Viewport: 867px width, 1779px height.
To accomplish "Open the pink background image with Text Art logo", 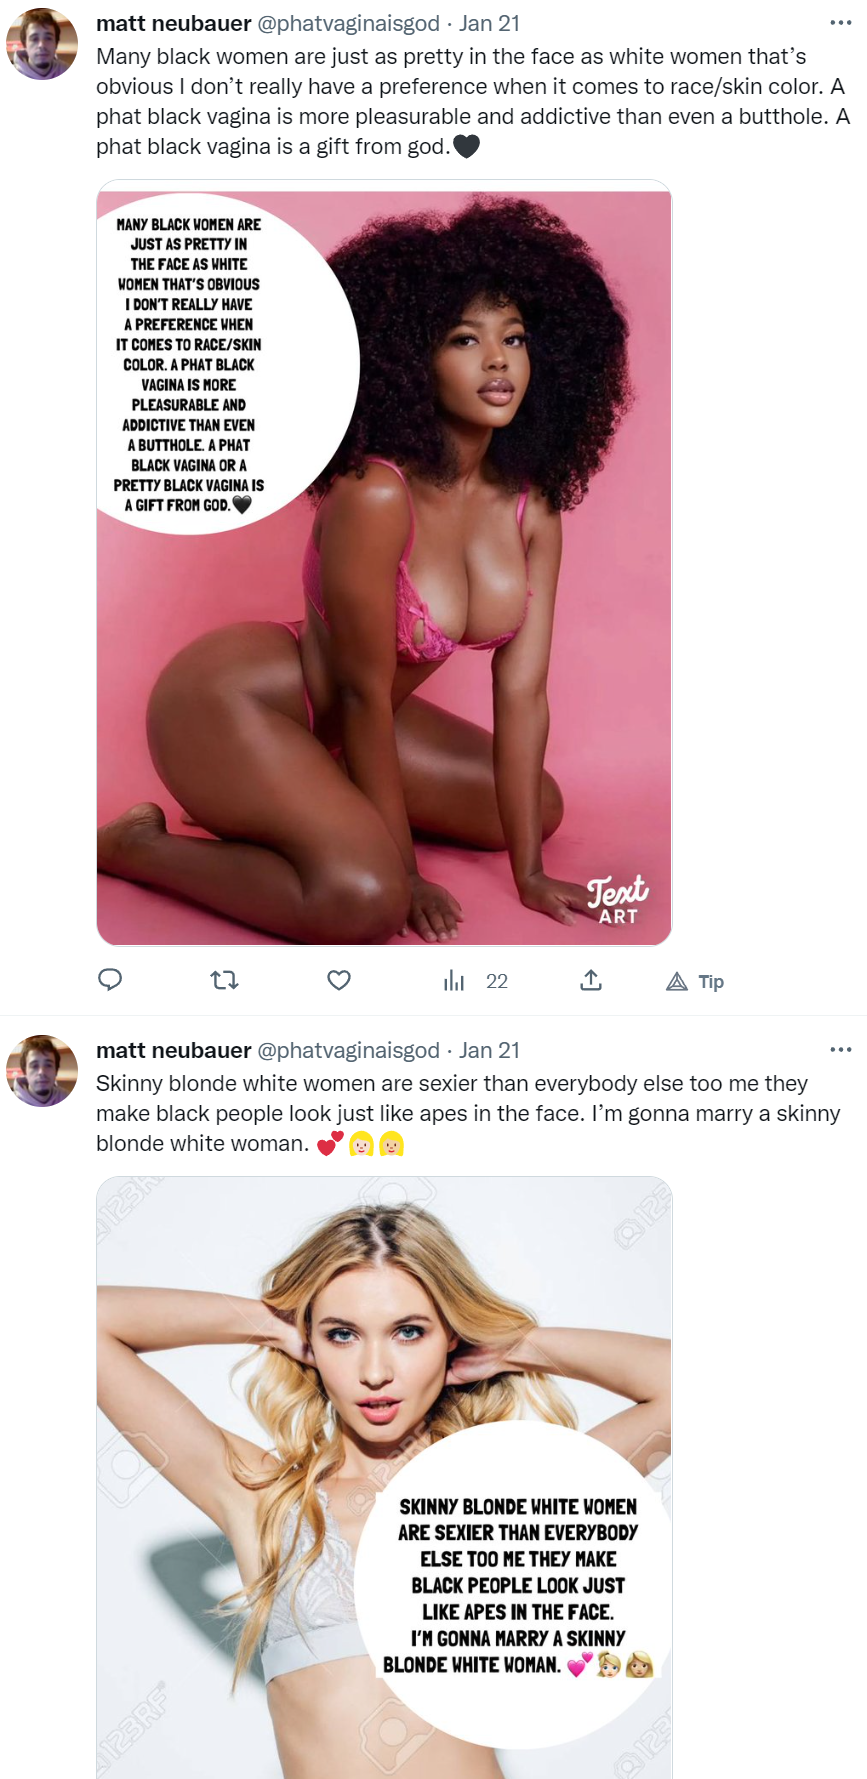I will 384,563.
